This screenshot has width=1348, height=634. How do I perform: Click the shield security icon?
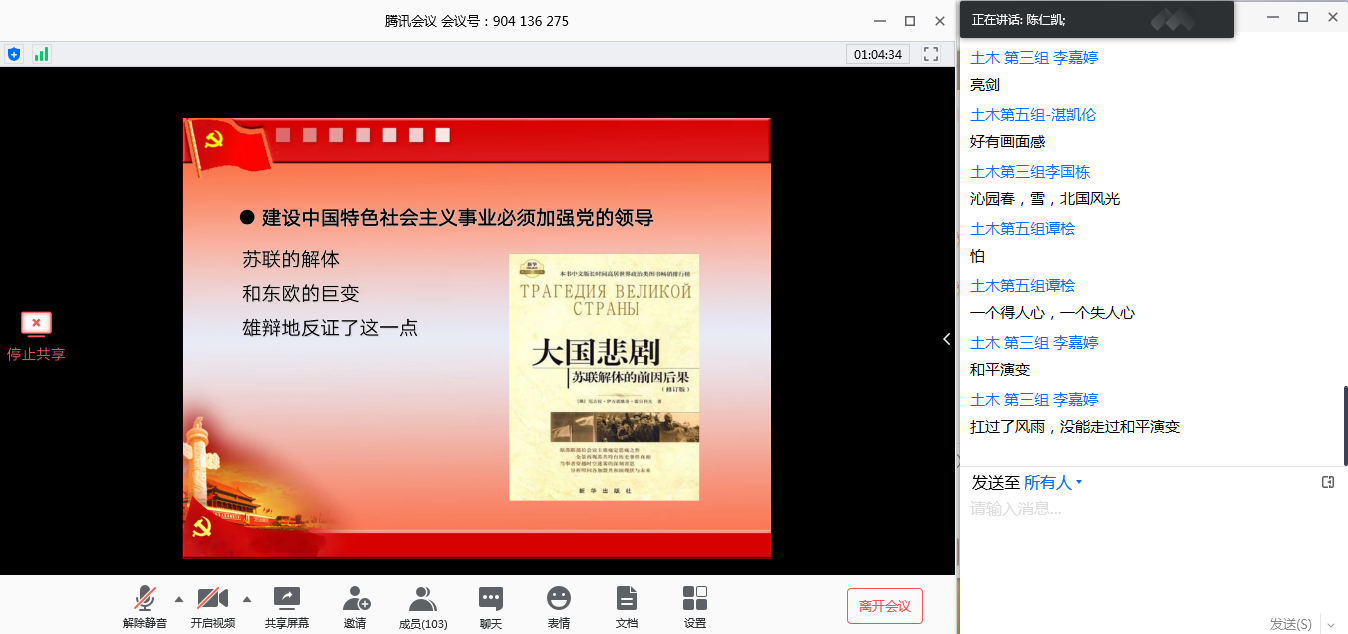tap(14, 54)
